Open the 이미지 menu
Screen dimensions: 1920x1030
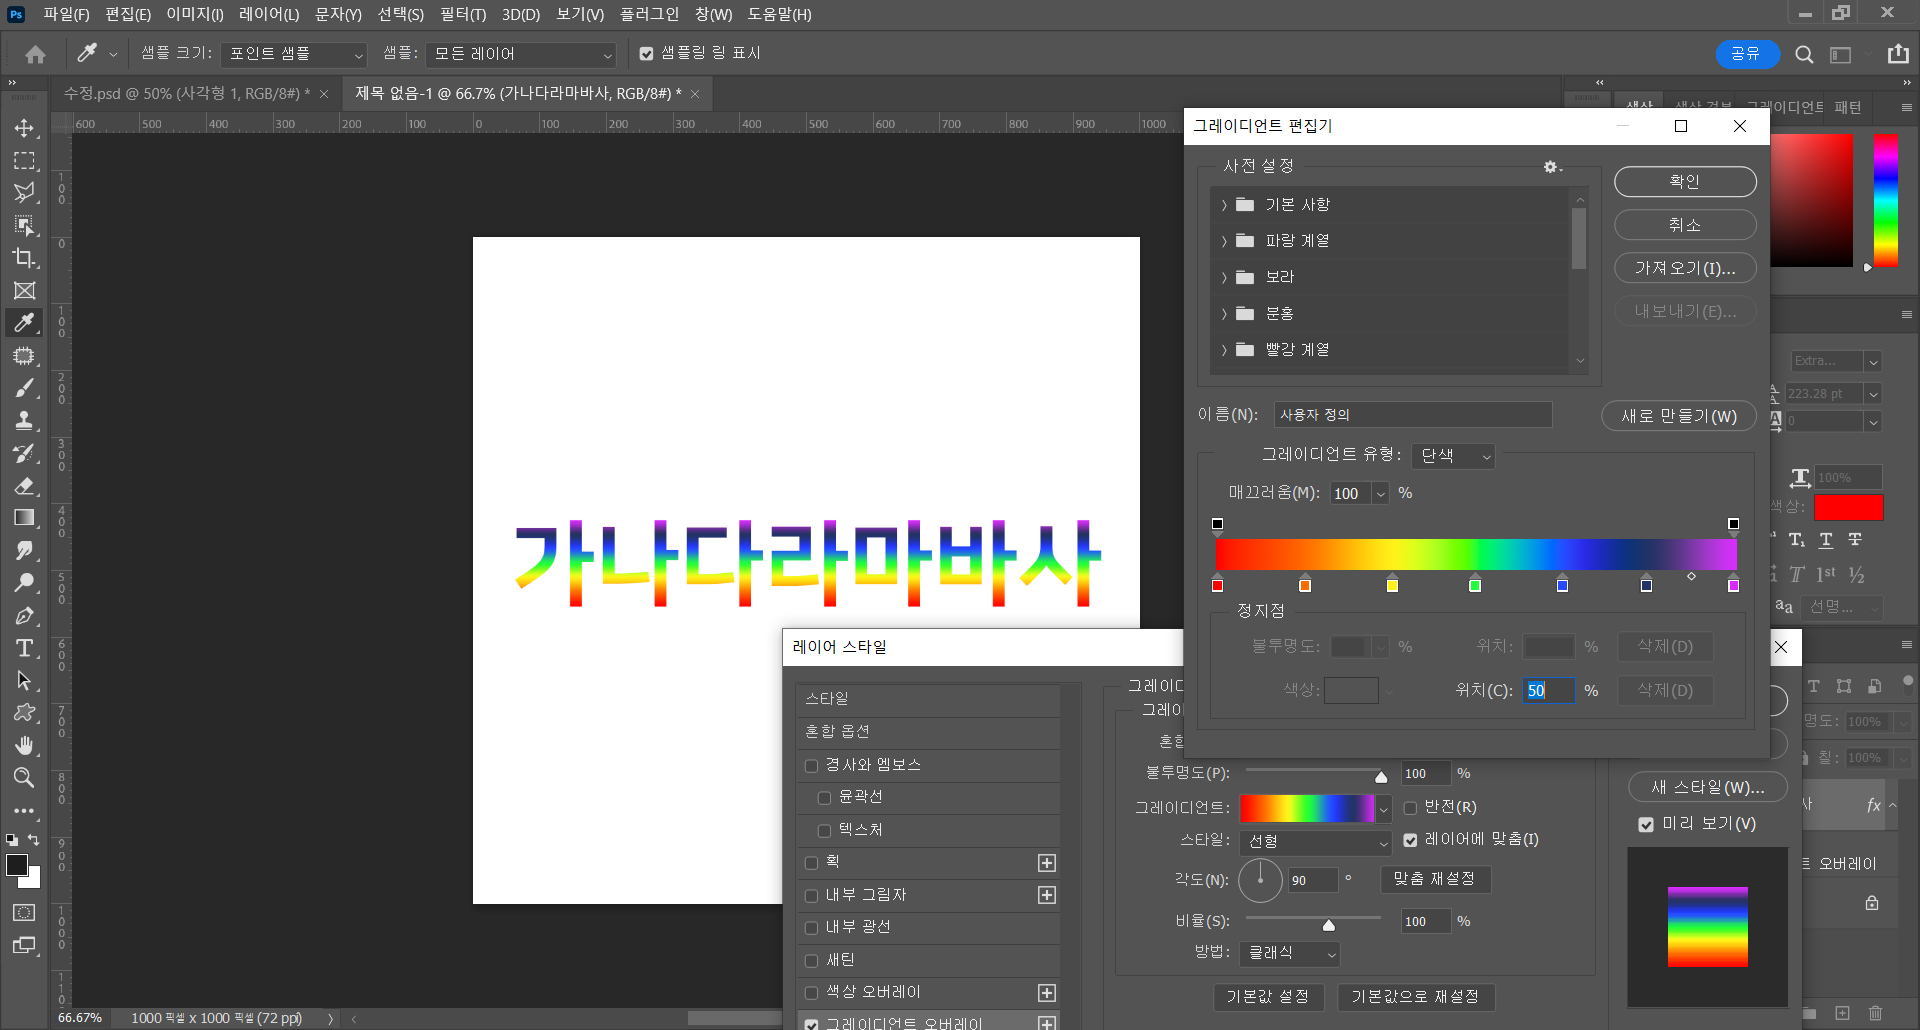coord(194,14)
